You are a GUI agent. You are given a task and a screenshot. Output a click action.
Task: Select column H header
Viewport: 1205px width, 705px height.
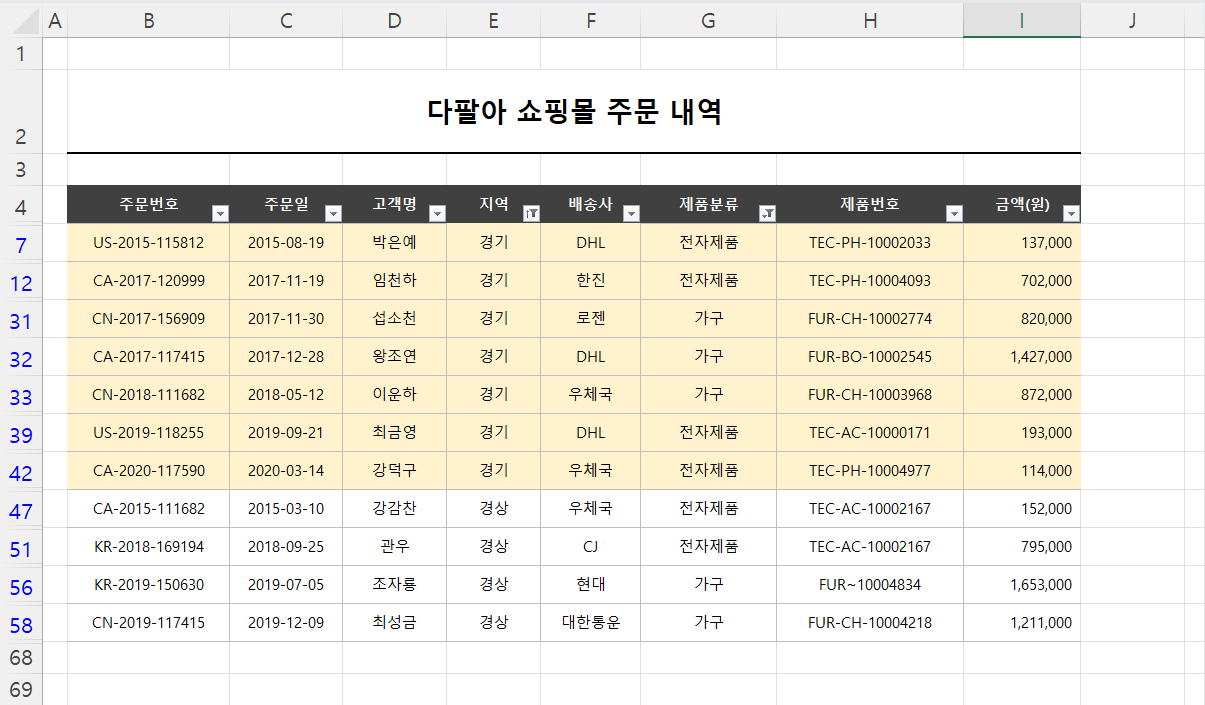(x=870, y=20)
